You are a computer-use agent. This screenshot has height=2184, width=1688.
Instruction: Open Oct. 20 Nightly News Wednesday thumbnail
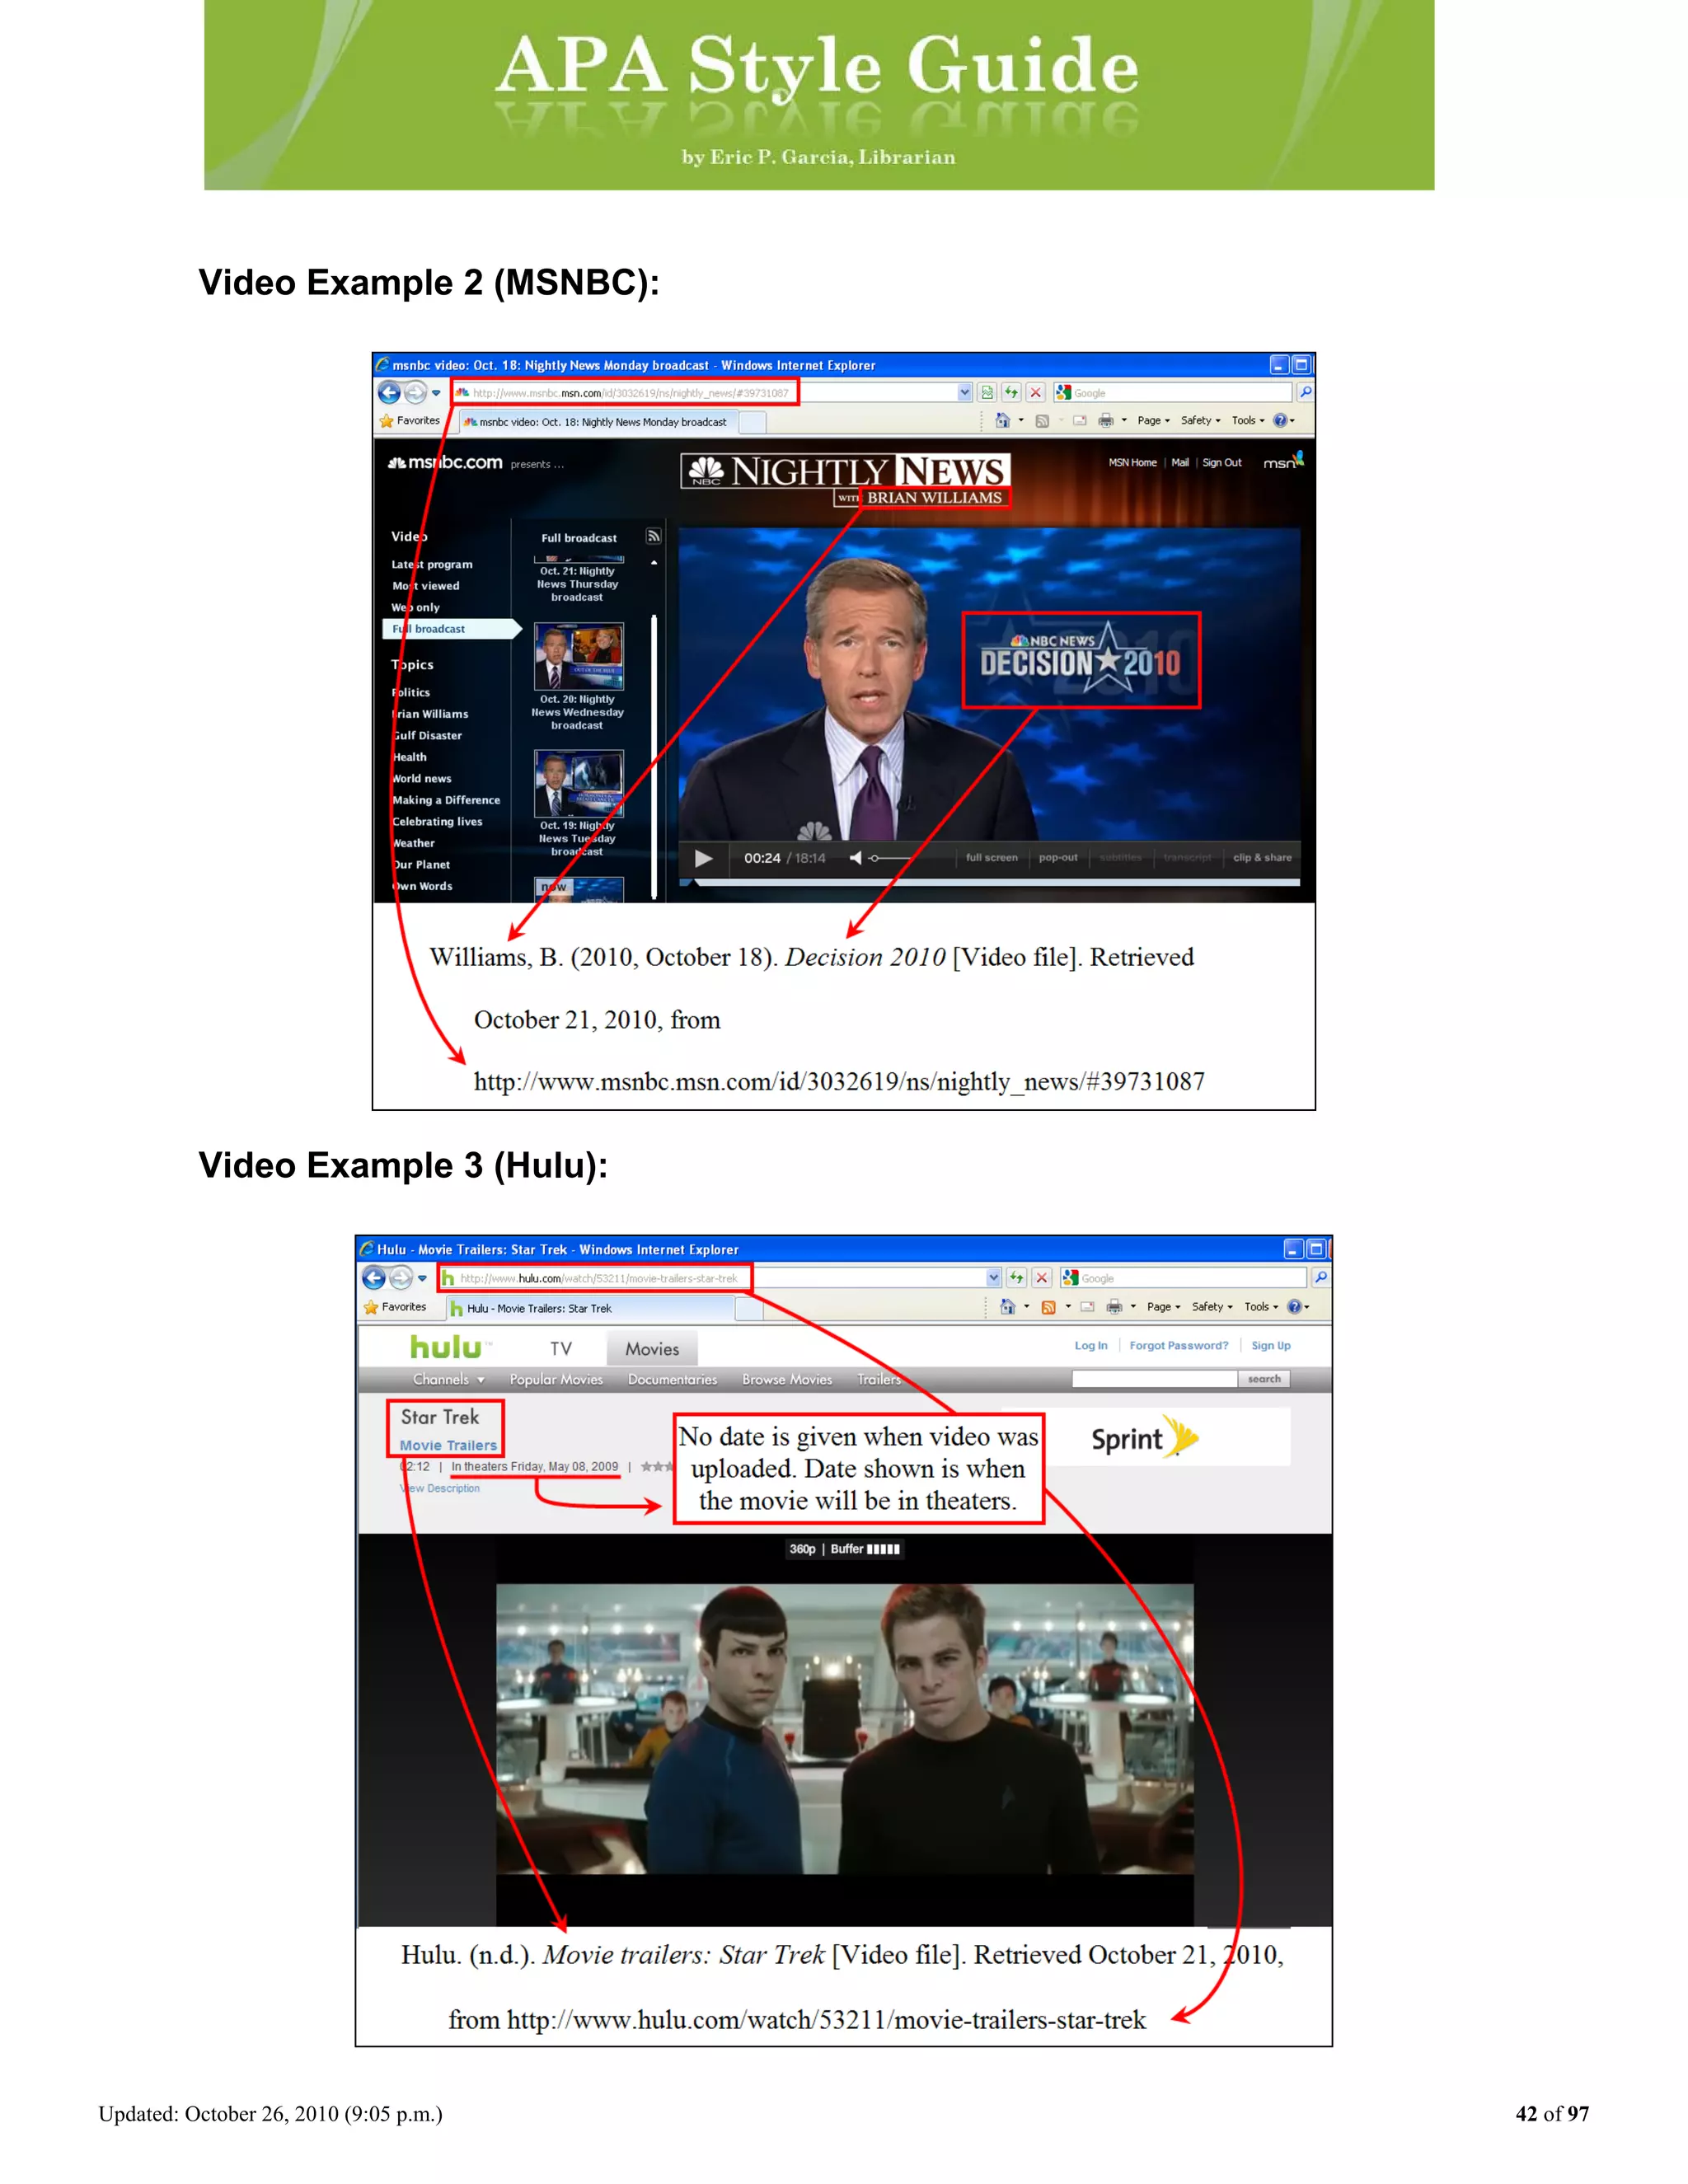point(578,656)
